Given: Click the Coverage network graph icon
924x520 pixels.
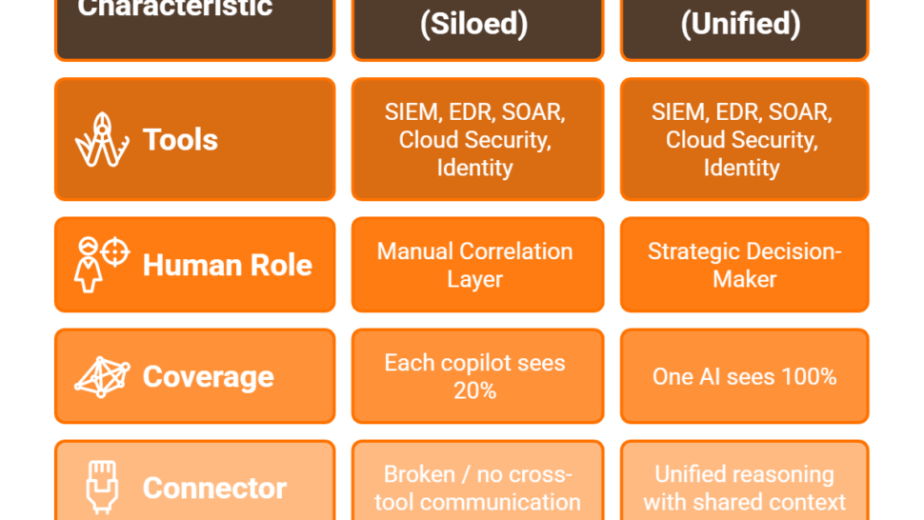Looking at the screenshot, I should tap(102, 377).
